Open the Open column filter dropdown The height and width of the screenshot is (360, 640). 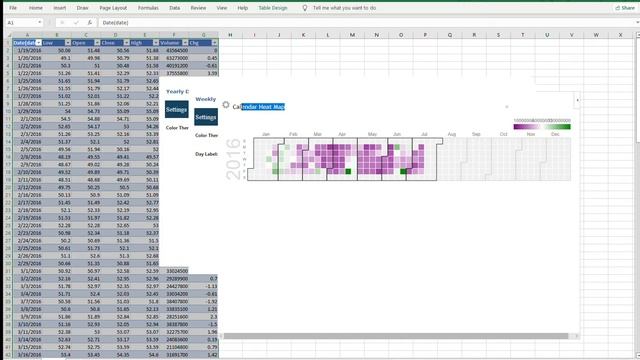click(x=97, y=43)
